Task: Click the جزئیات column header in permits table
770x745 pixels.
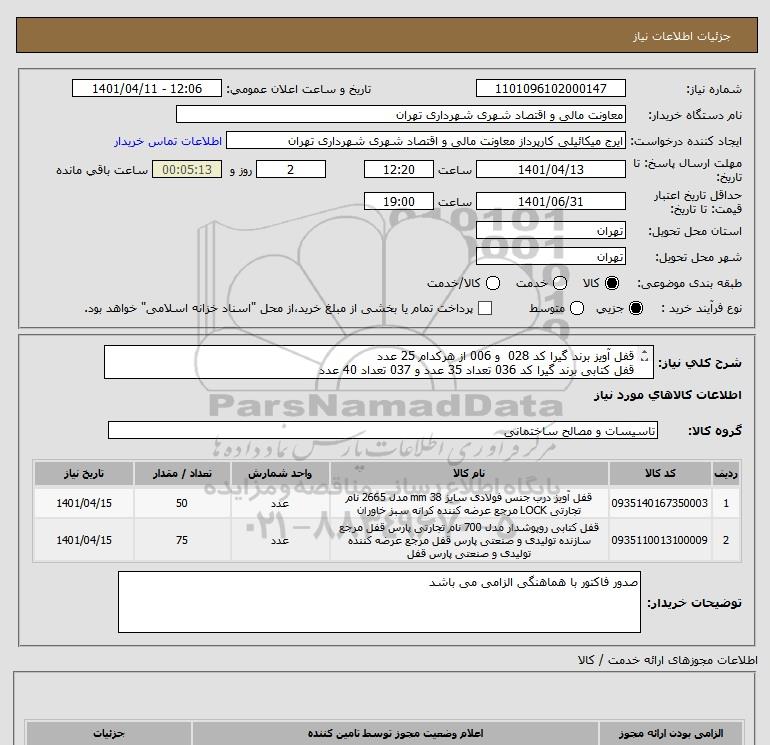Action: pyautogui.click(x=109, y=734)
